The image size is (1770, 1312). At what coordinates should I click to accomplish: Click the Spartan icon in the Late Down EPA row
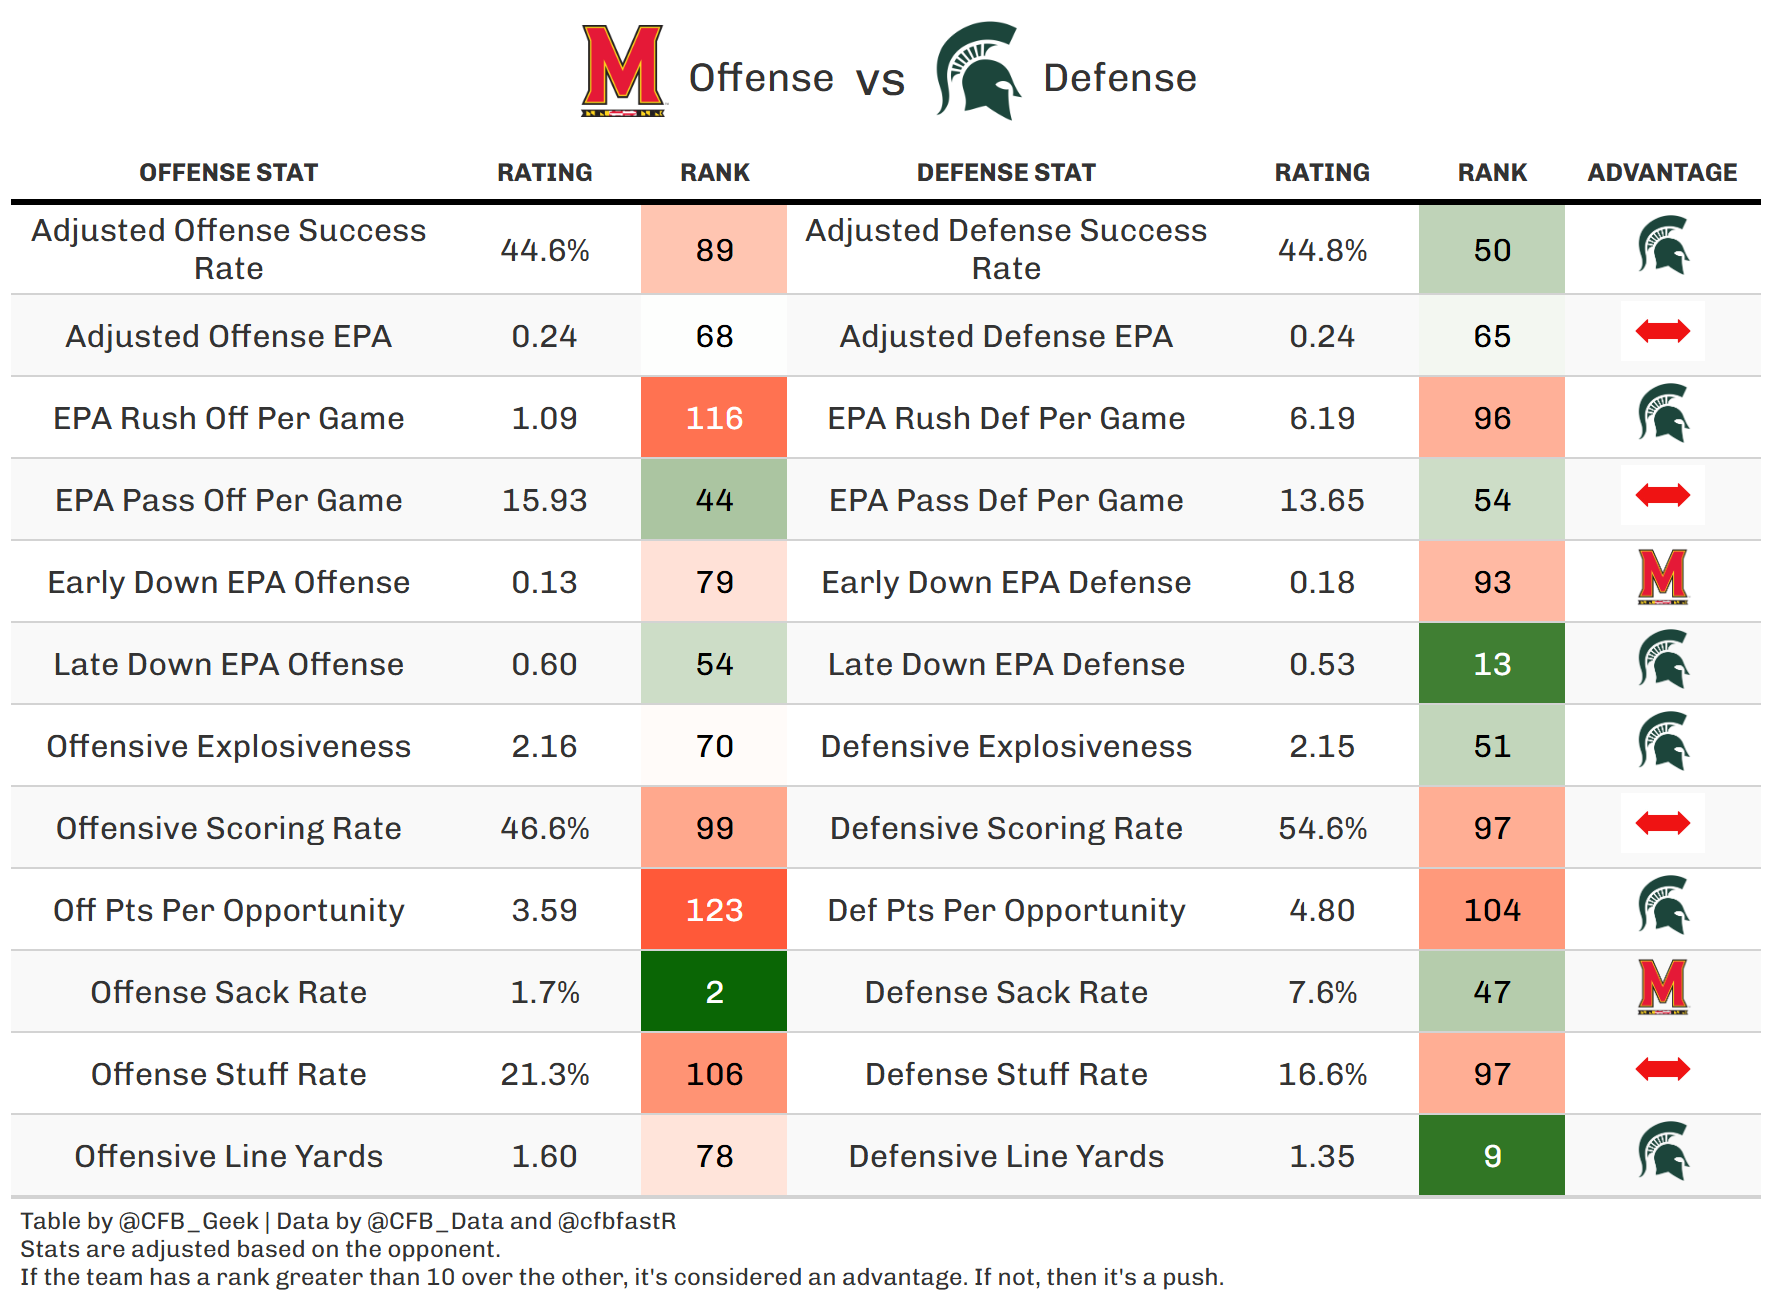1663,660
